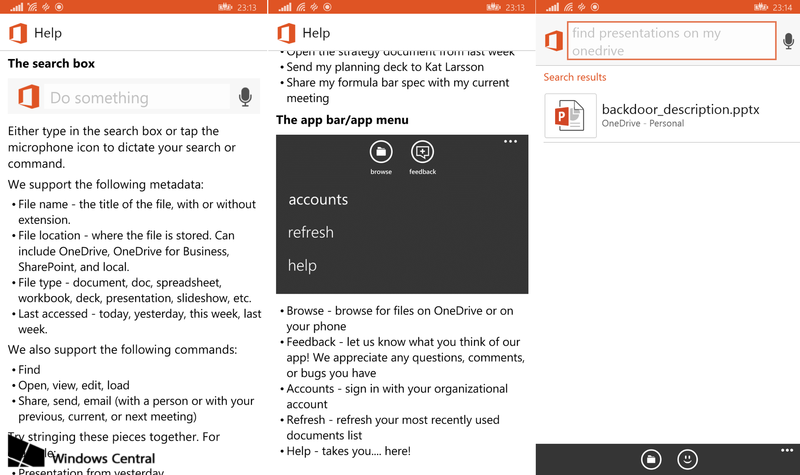Click 'Accounts - sign in' bullet
This screenshot has width=800, height=475.
tap(394, 396)
